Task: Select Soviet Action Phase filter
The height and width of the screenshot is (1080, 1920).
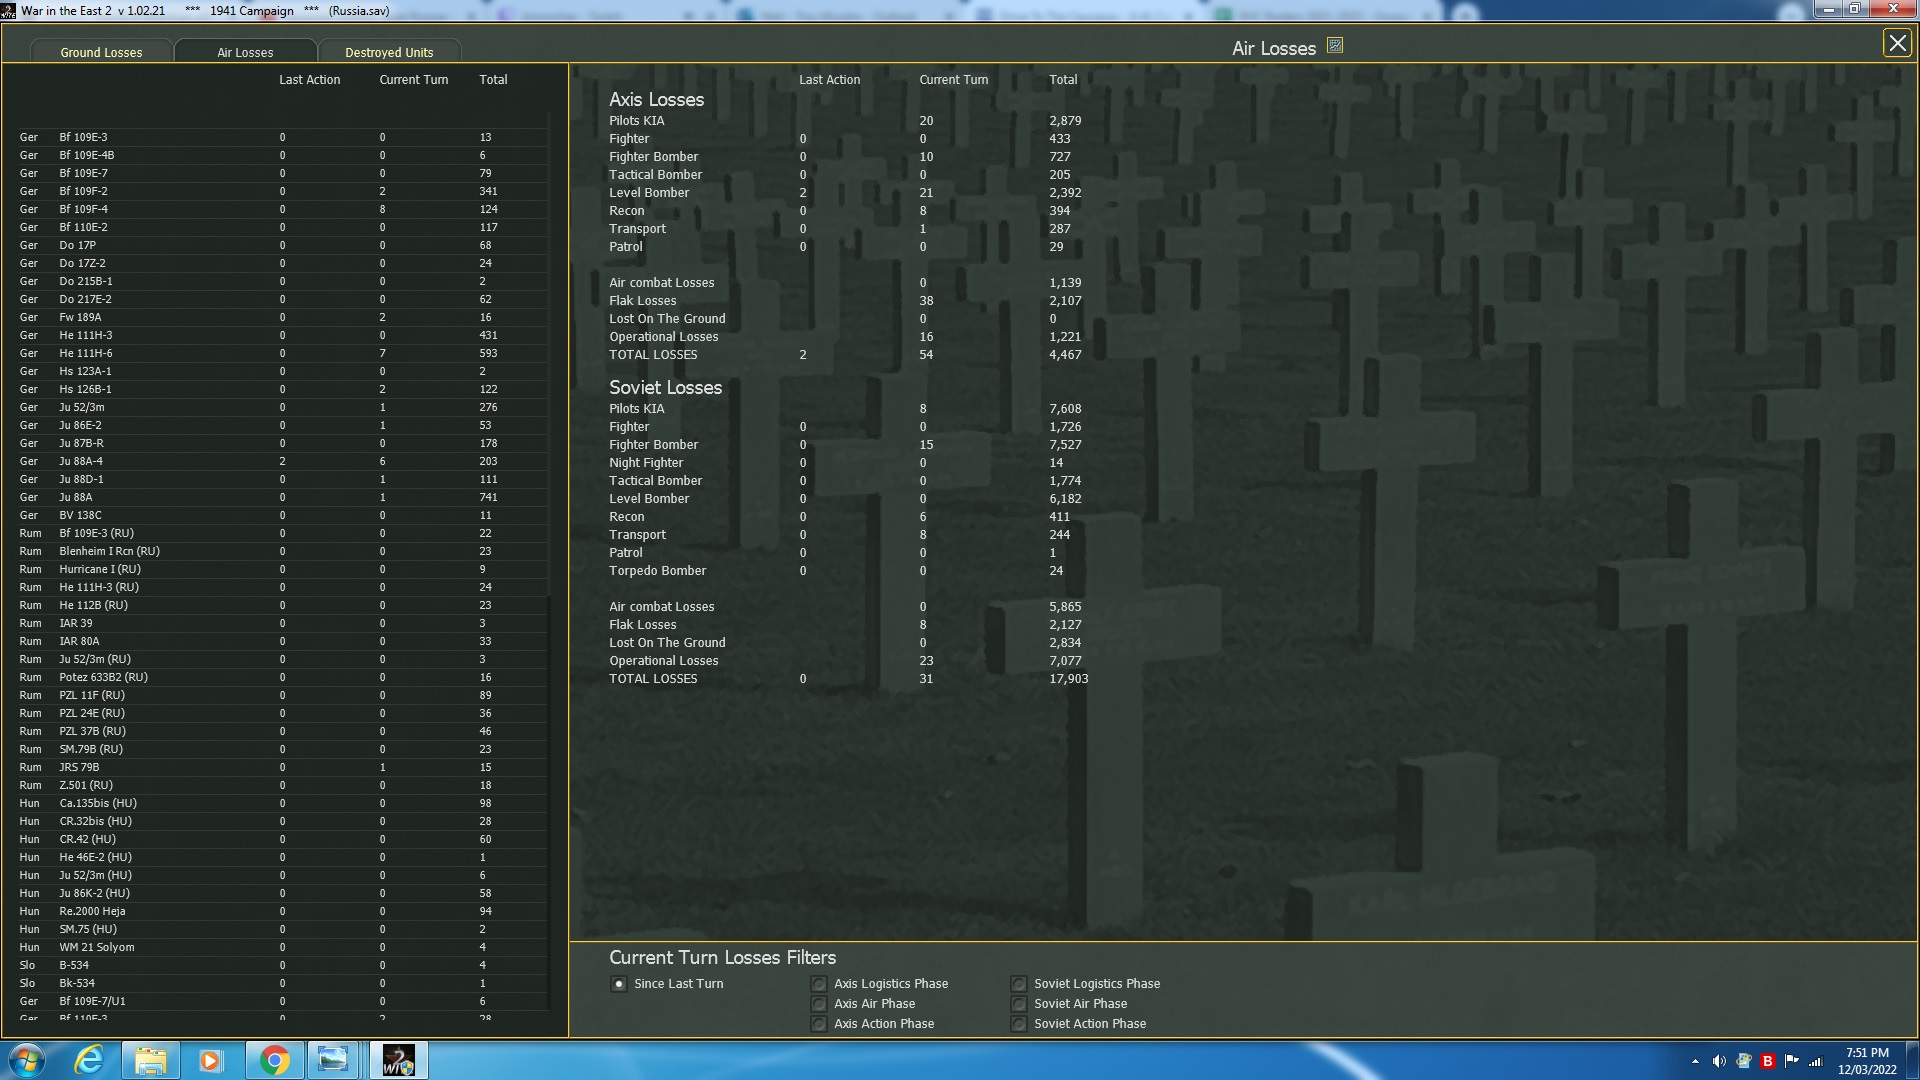Action: click(x=1019, y=1024)
